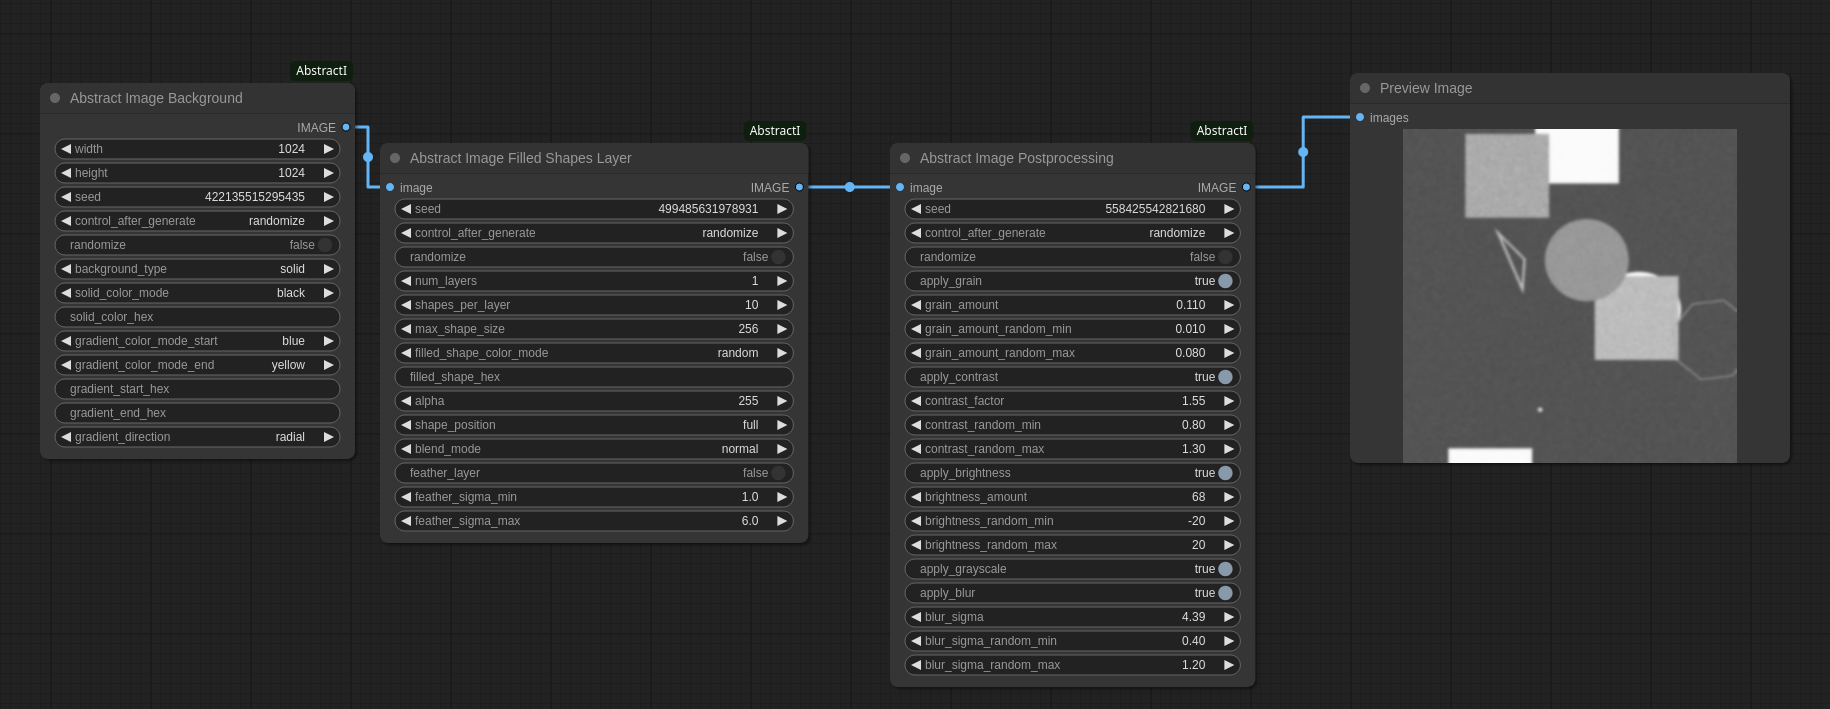
Task: Click the gradient_start_hex text field
Action: (x=197, y=389)
